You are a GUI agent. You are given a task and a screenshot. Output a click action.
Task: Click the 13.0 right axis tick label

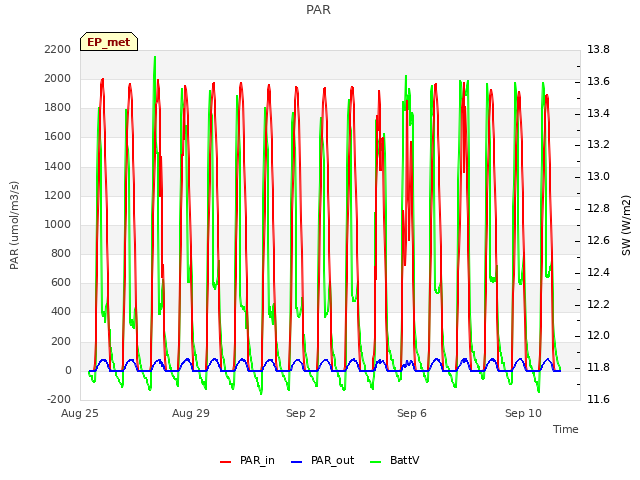(598, 176)
